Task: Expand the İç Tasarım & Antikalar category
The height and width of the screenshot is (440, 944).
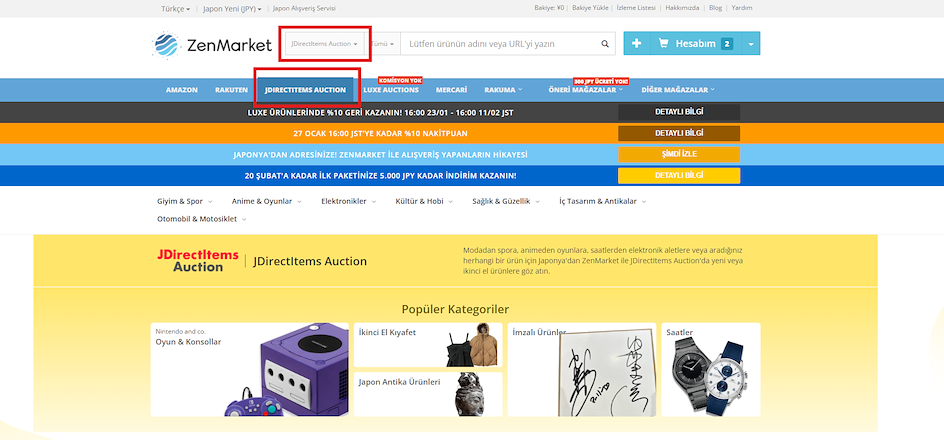Action: pos(603,202)
